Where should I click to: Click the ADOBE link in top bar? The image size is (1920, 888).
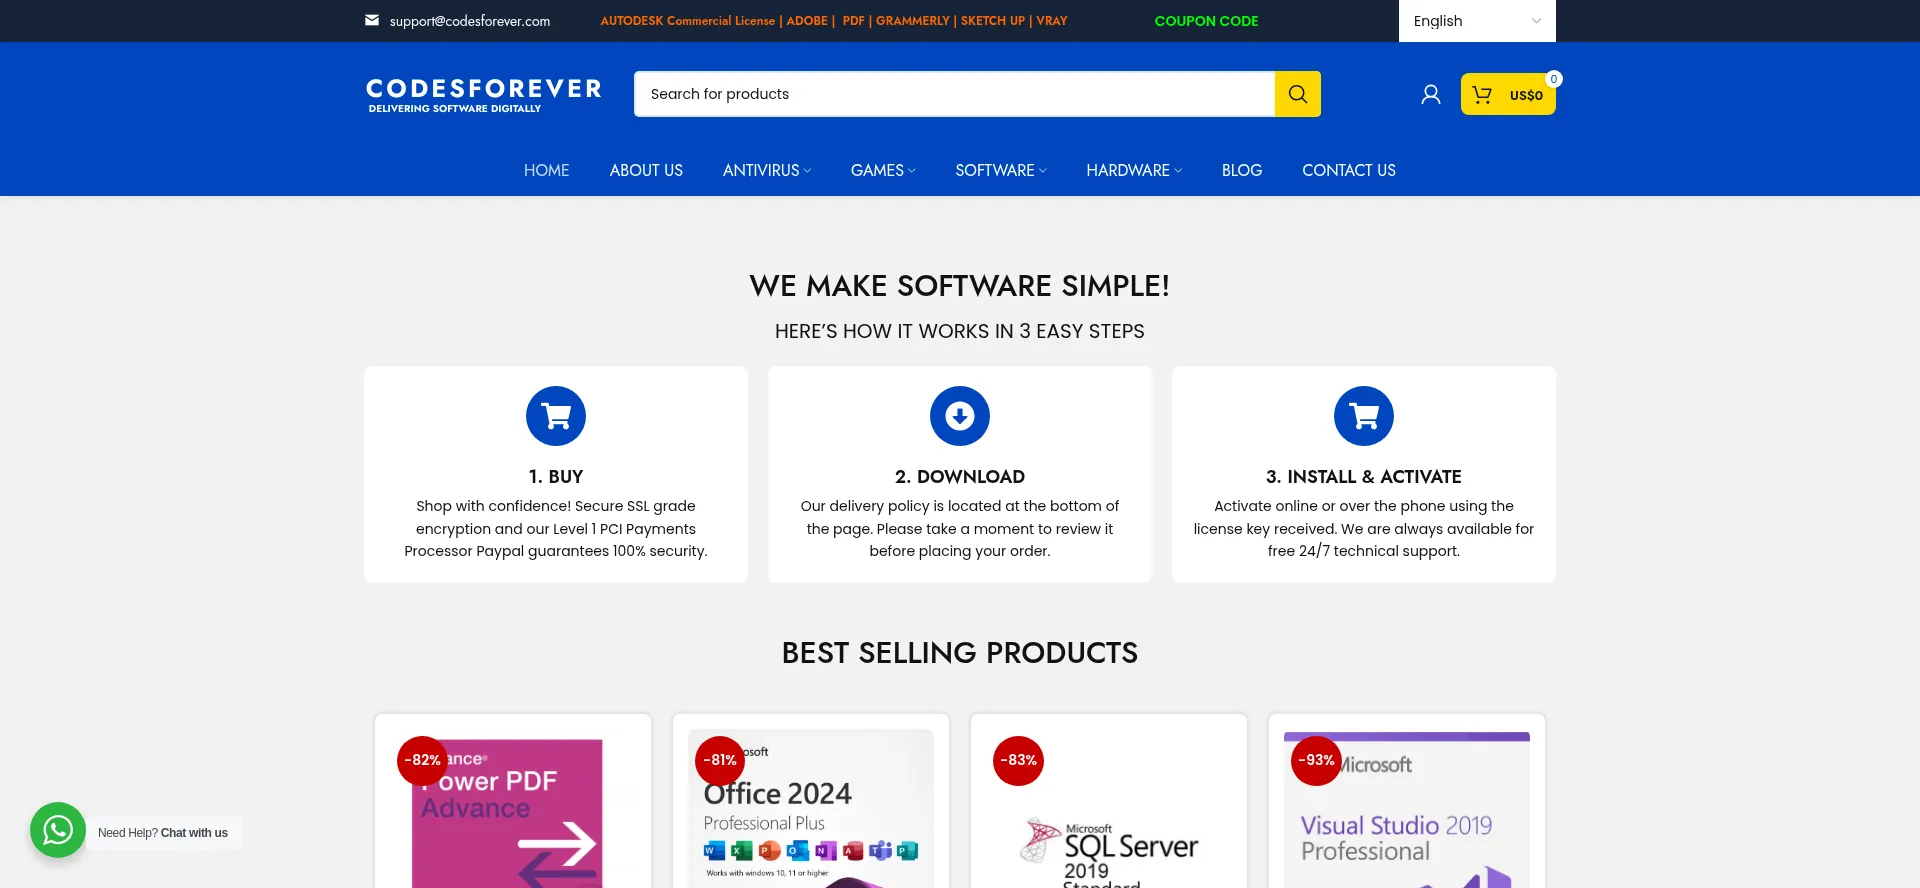(807, 21)
